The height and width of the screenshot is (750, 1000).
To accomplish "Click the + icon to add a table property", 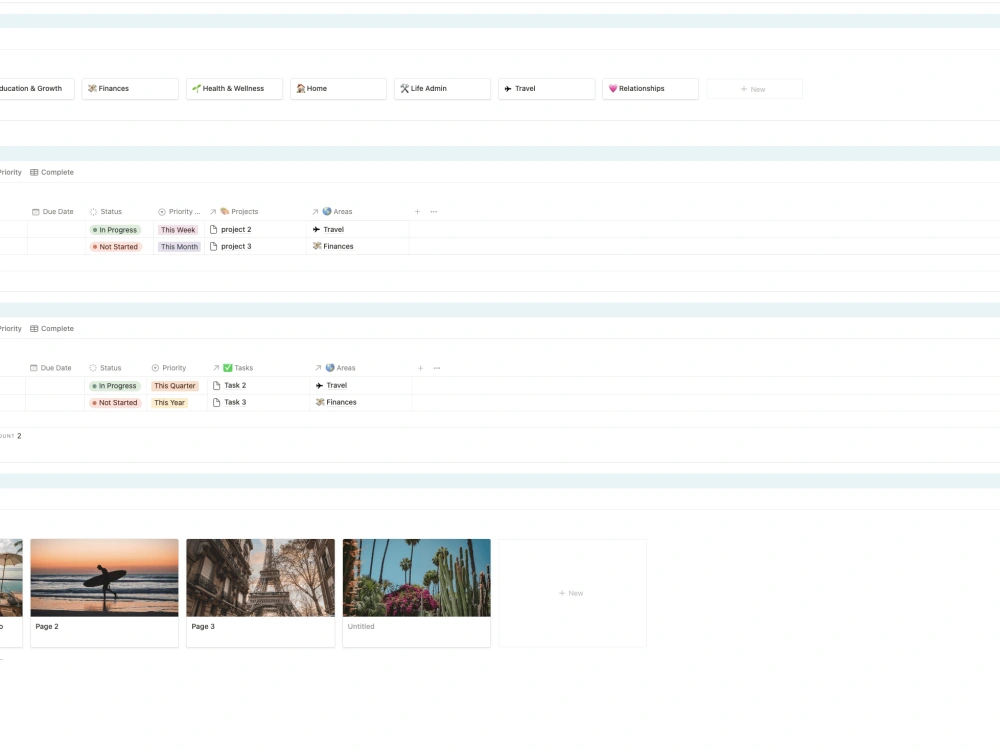I will click(x=418, y=211).
